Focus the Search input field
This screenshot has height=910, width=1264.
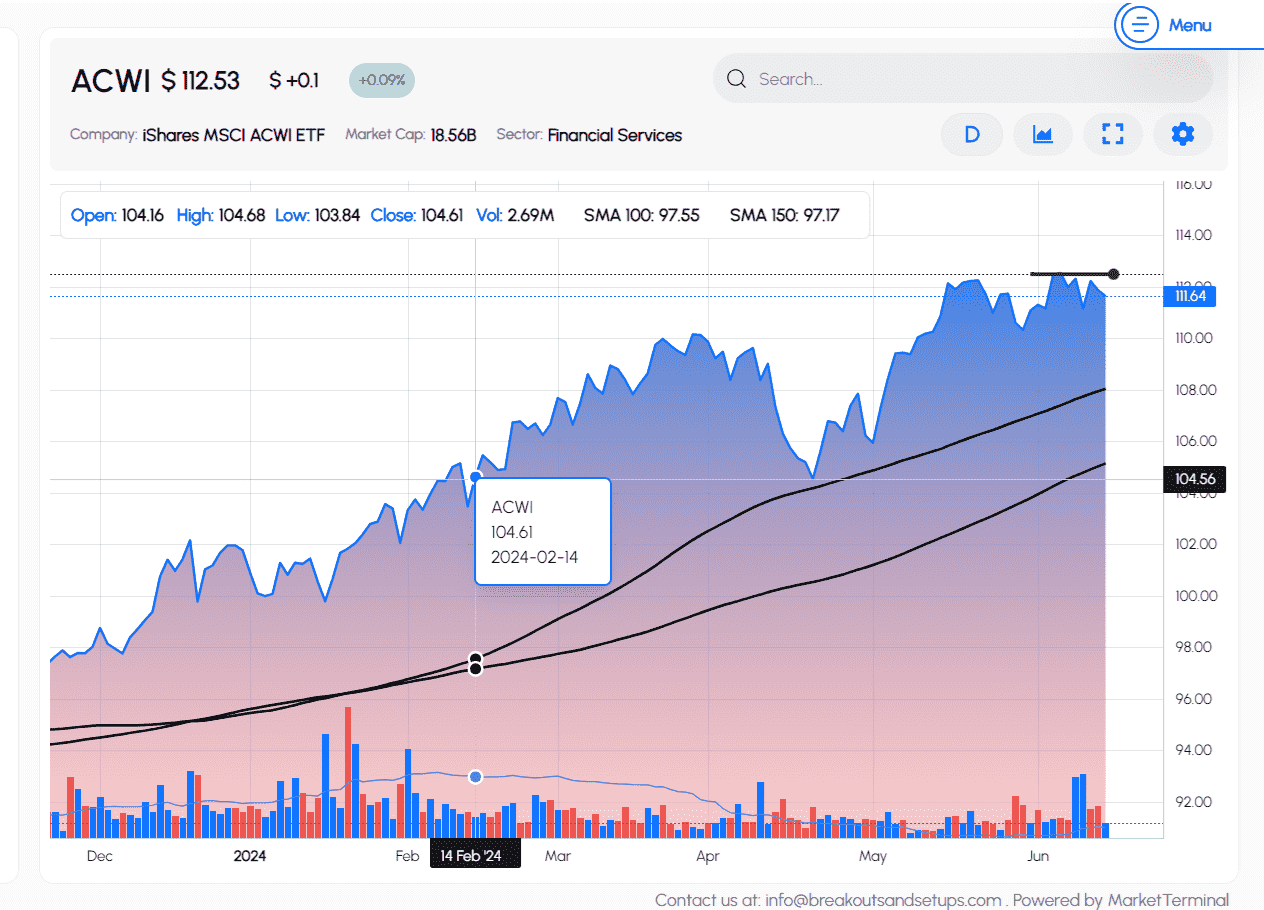(x=962, y=79)
